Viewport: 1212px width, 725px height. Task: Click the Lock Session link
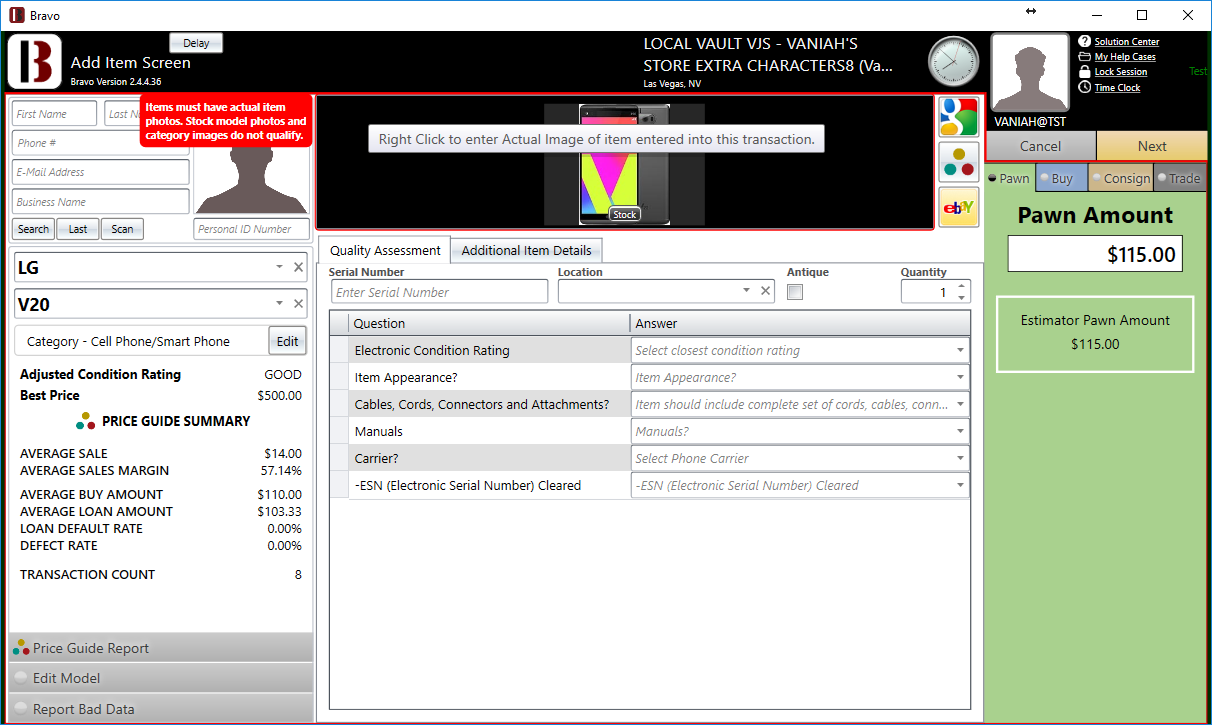click(1121, 72)
